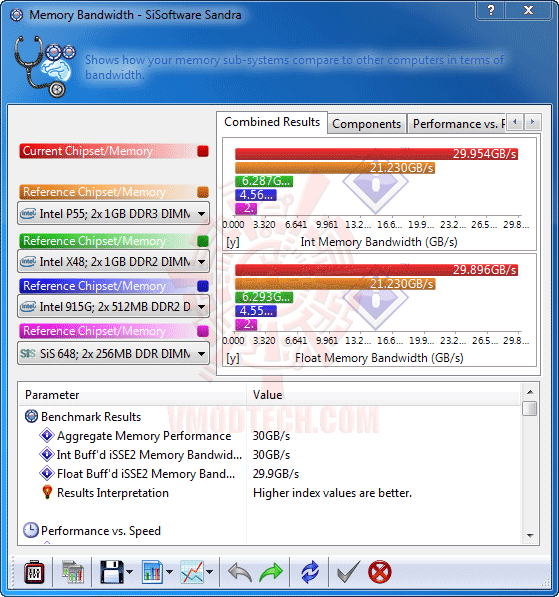Select the Benchmark Results tree item

click(91, 417)
